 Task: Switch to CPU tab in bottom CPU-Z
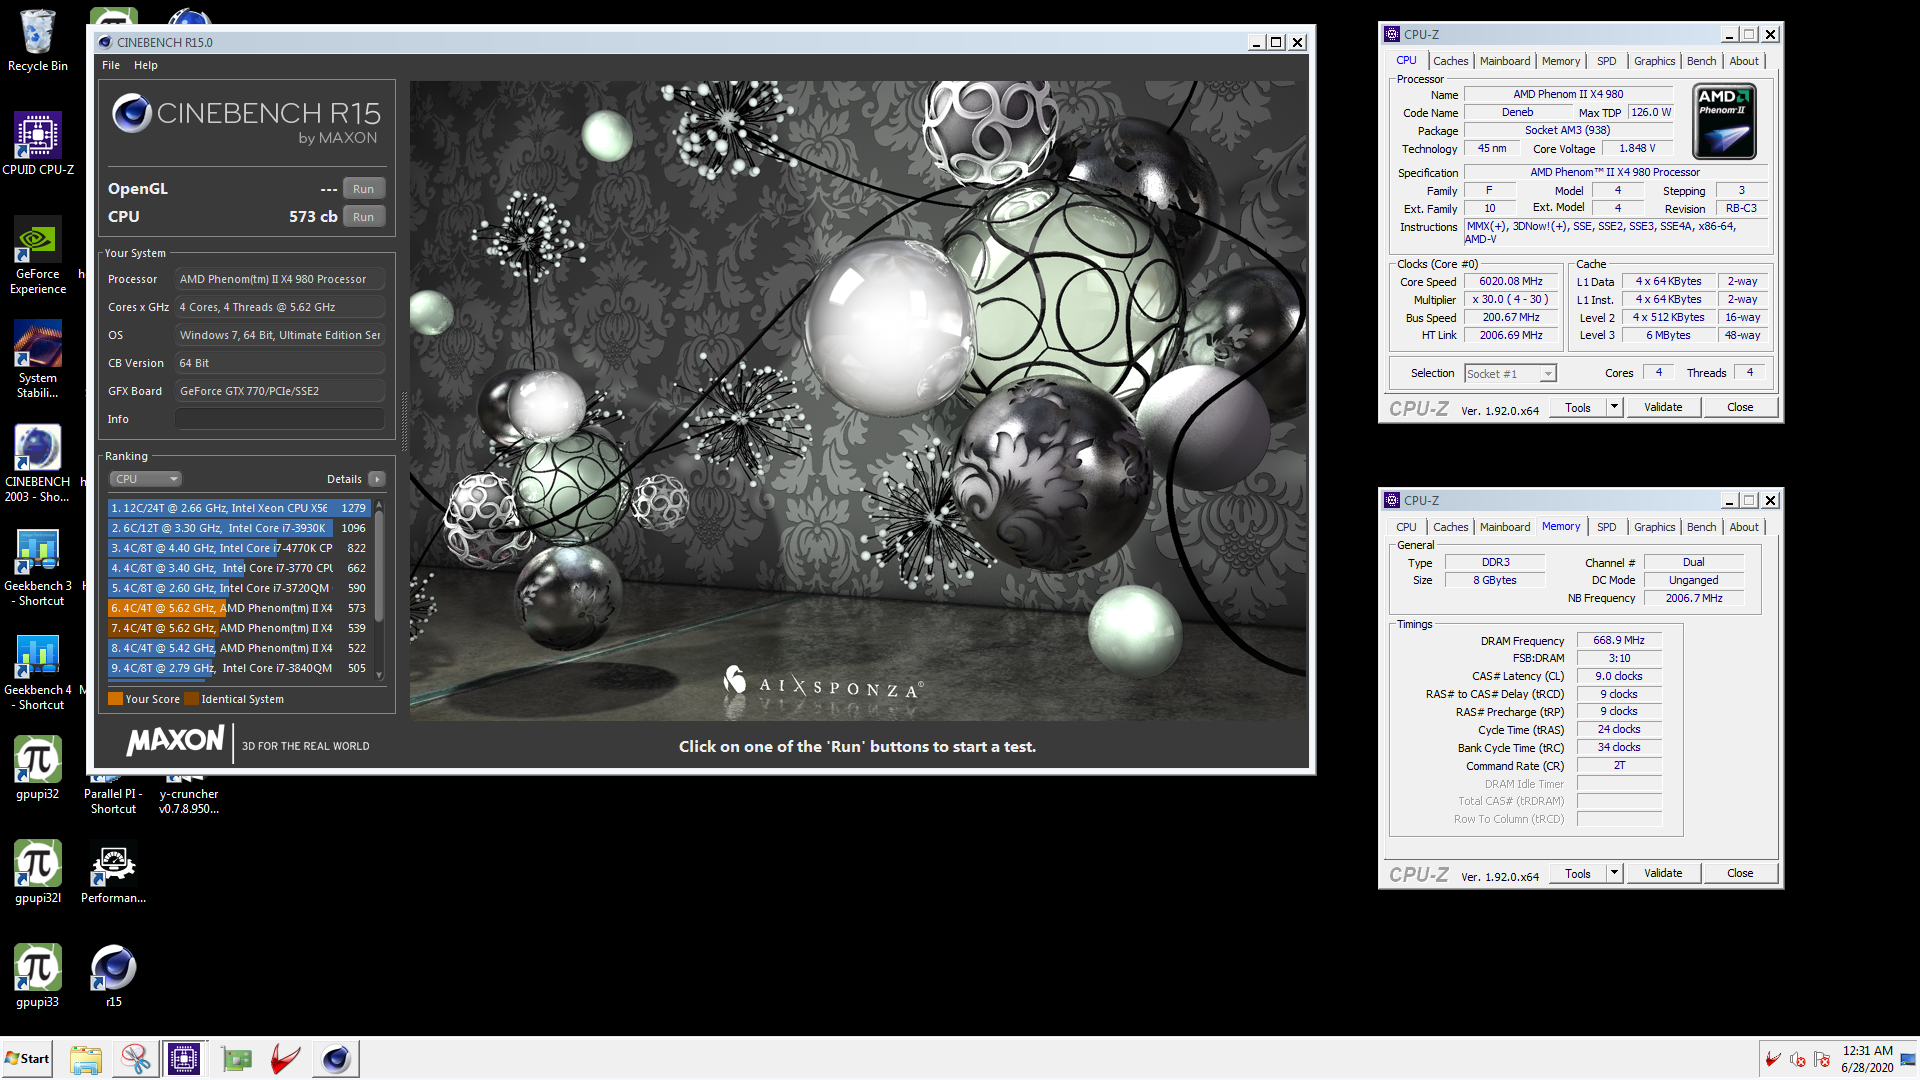click(1406, 527)
